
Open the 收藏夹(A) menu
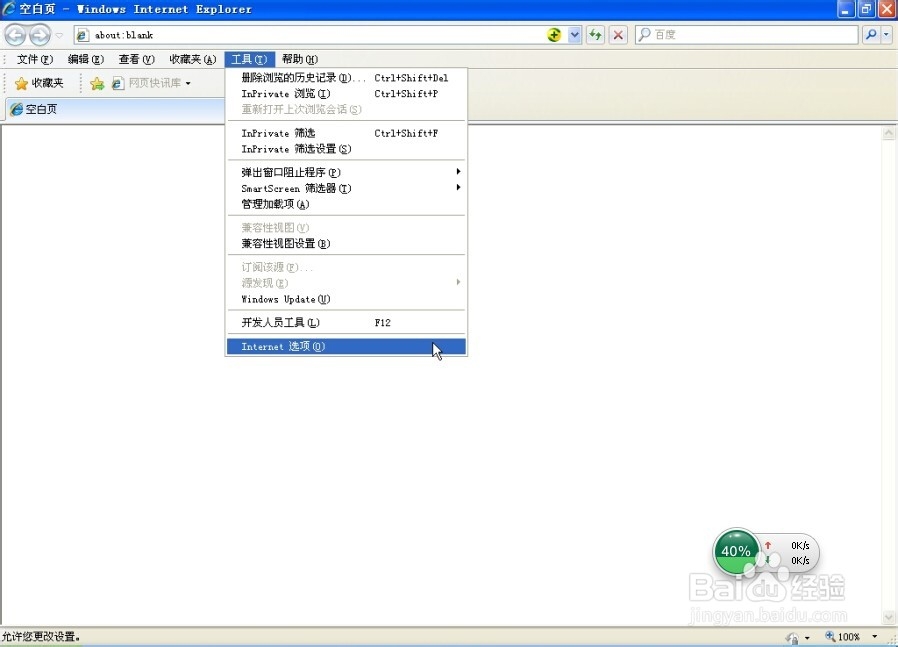(193, 59)
